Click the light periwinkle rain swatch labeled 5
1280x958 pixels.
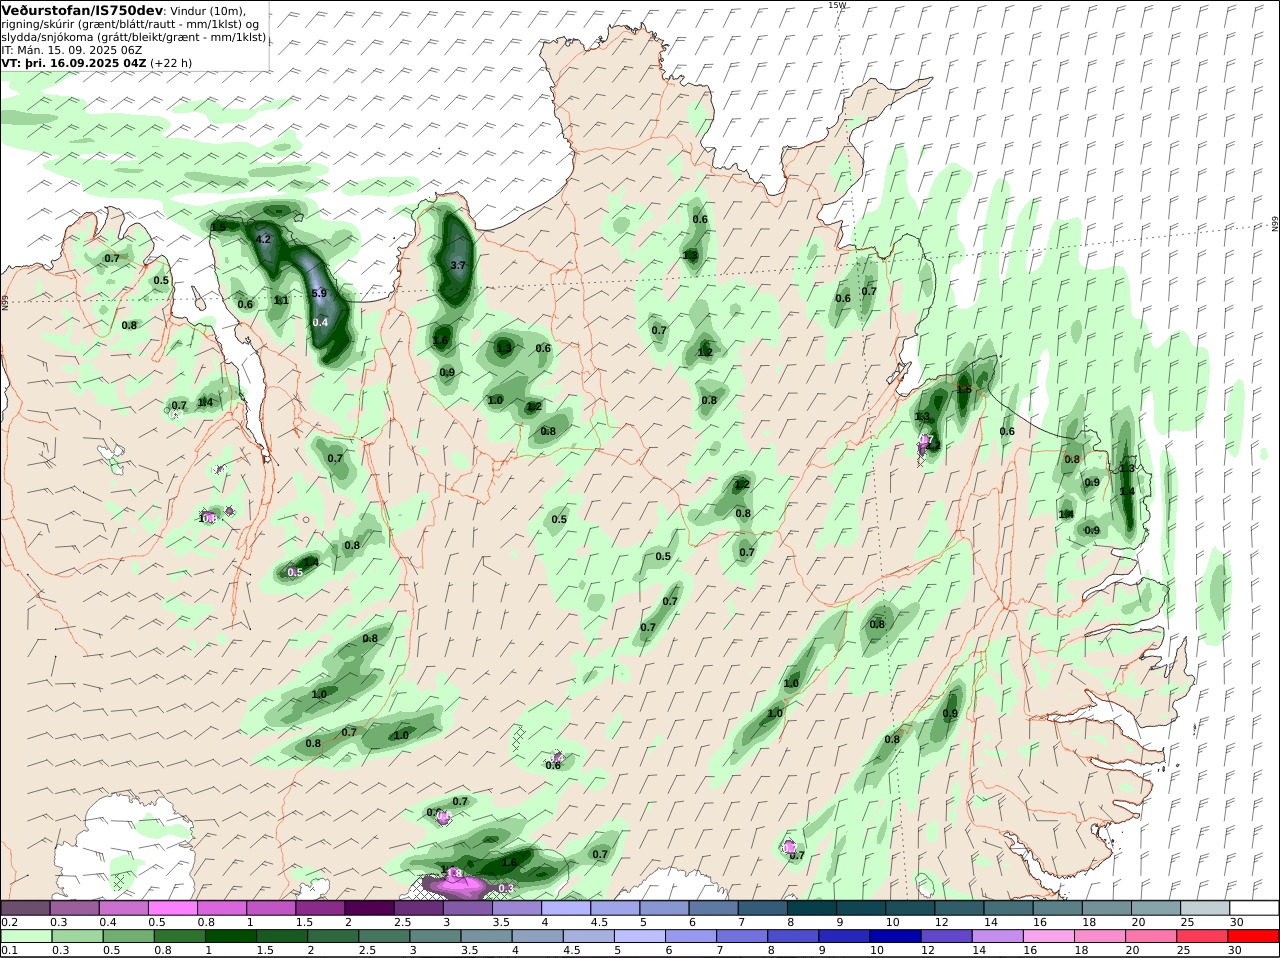click(640, 937)
